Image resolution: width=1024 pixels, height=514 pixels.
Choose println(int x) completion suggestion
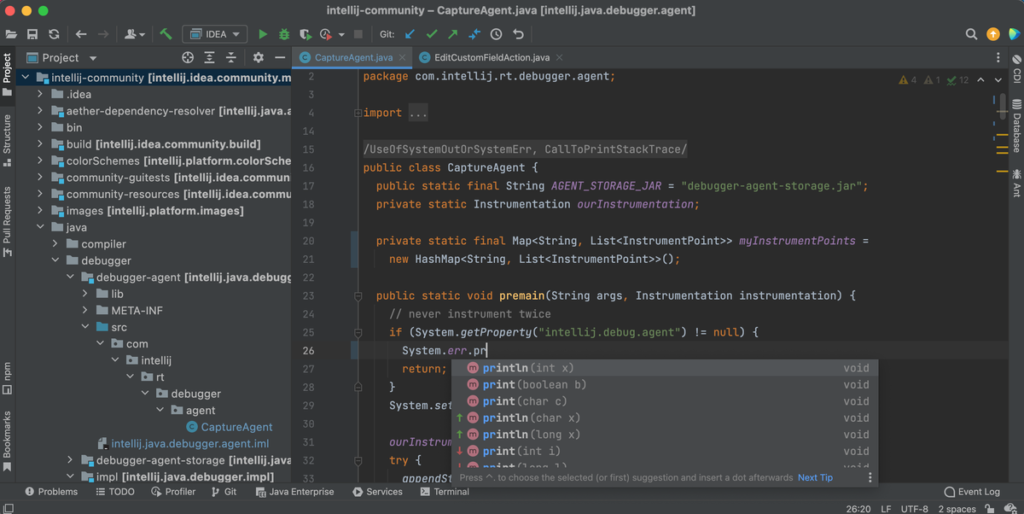pos(665,368)
